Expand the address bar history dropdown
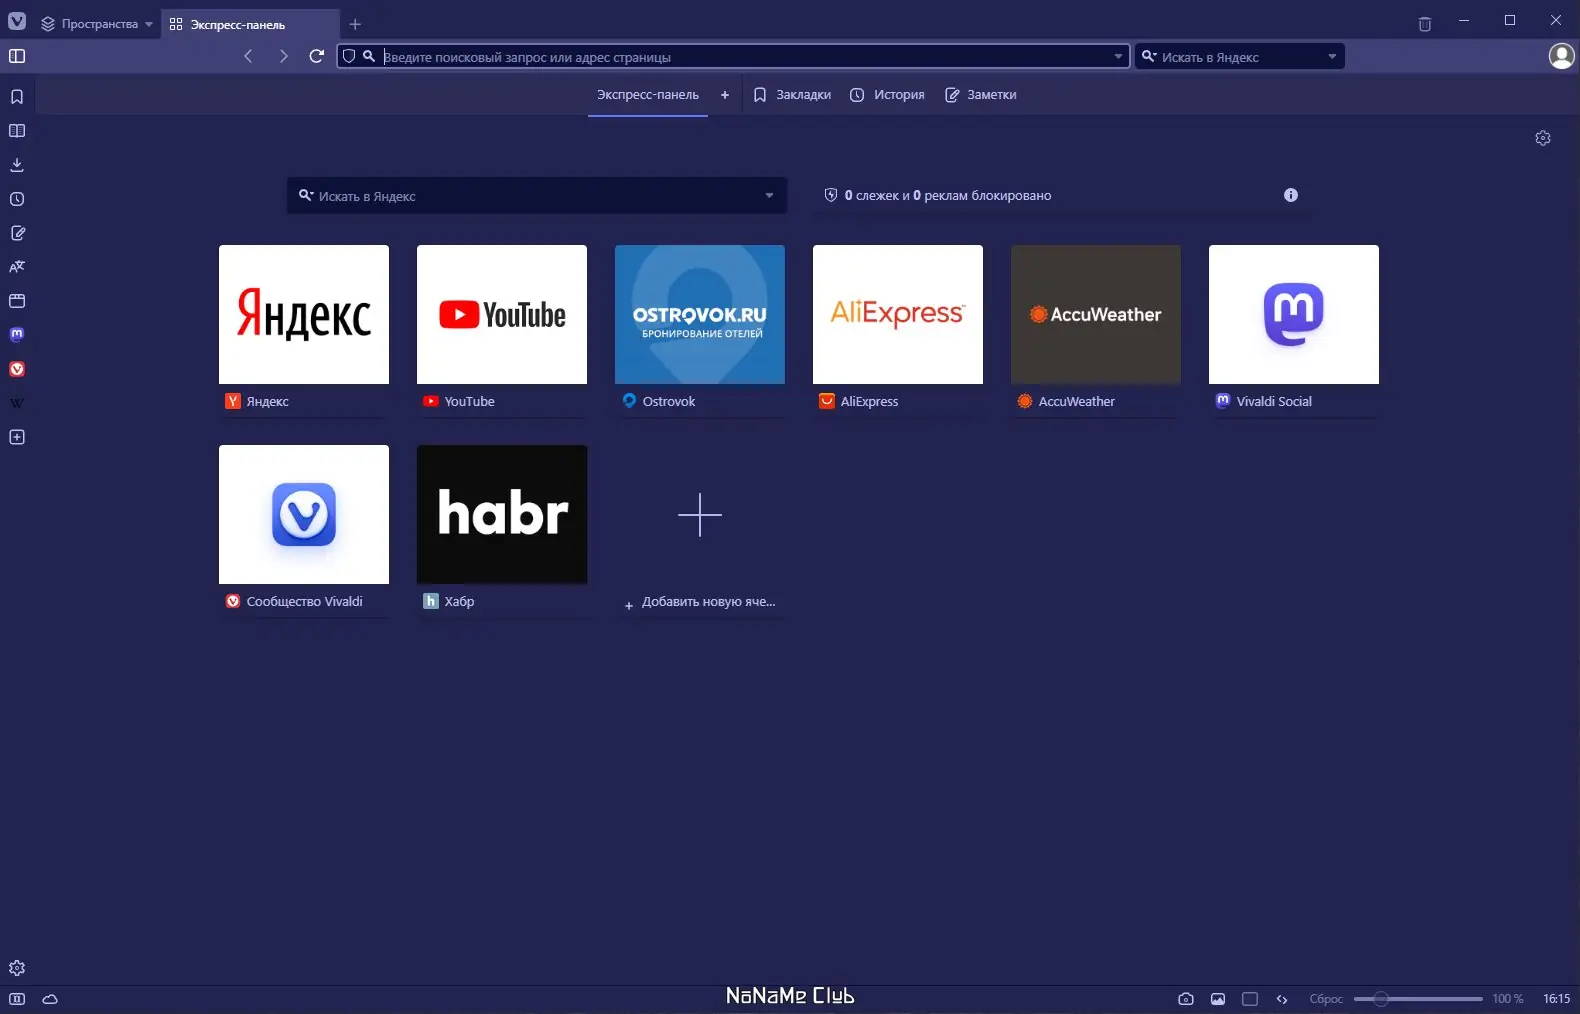The image size is (1580, 1014). click(1118, 57)
